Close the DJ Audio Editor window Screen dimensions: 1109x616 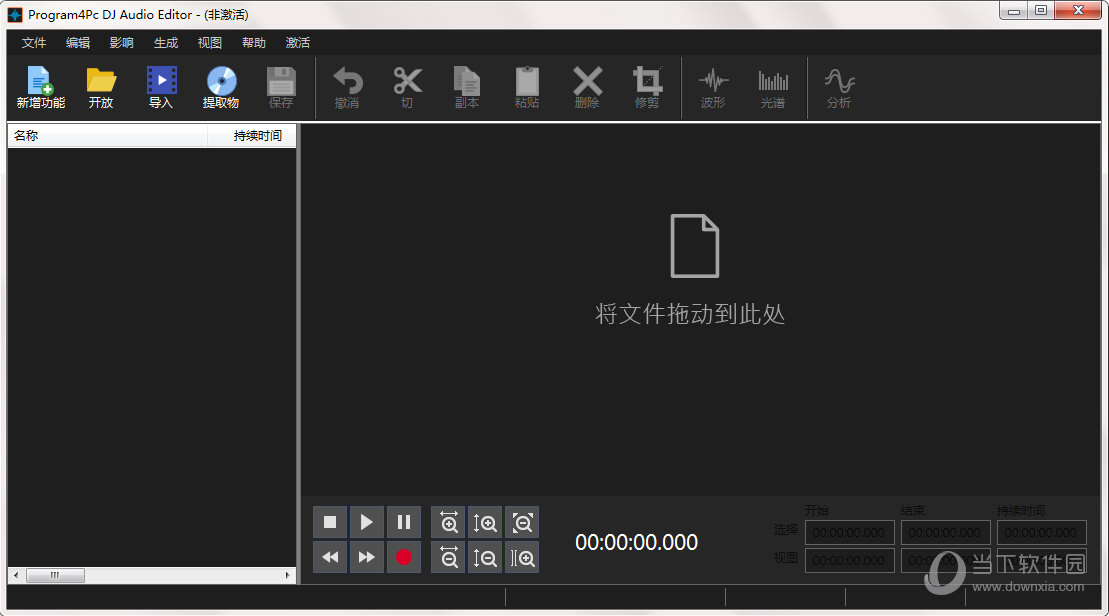tap(1078, 11)
